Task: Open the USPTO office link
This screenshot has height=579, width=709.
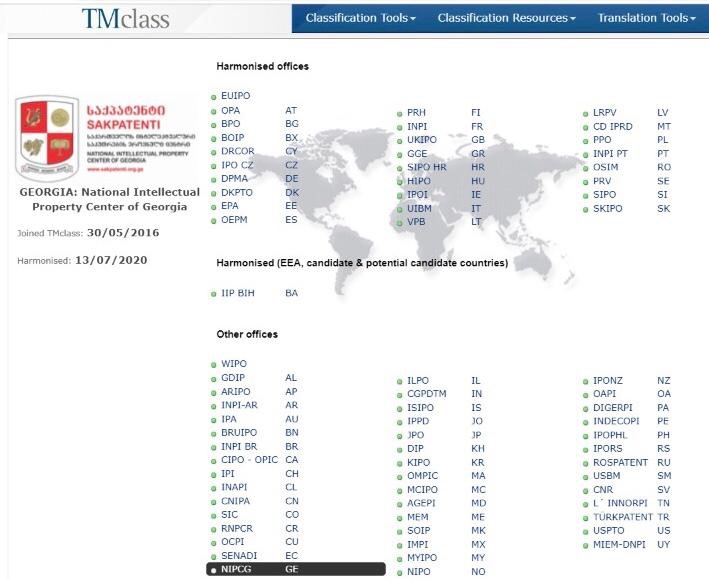Action: pyautogui.click(x=608, y=530)
